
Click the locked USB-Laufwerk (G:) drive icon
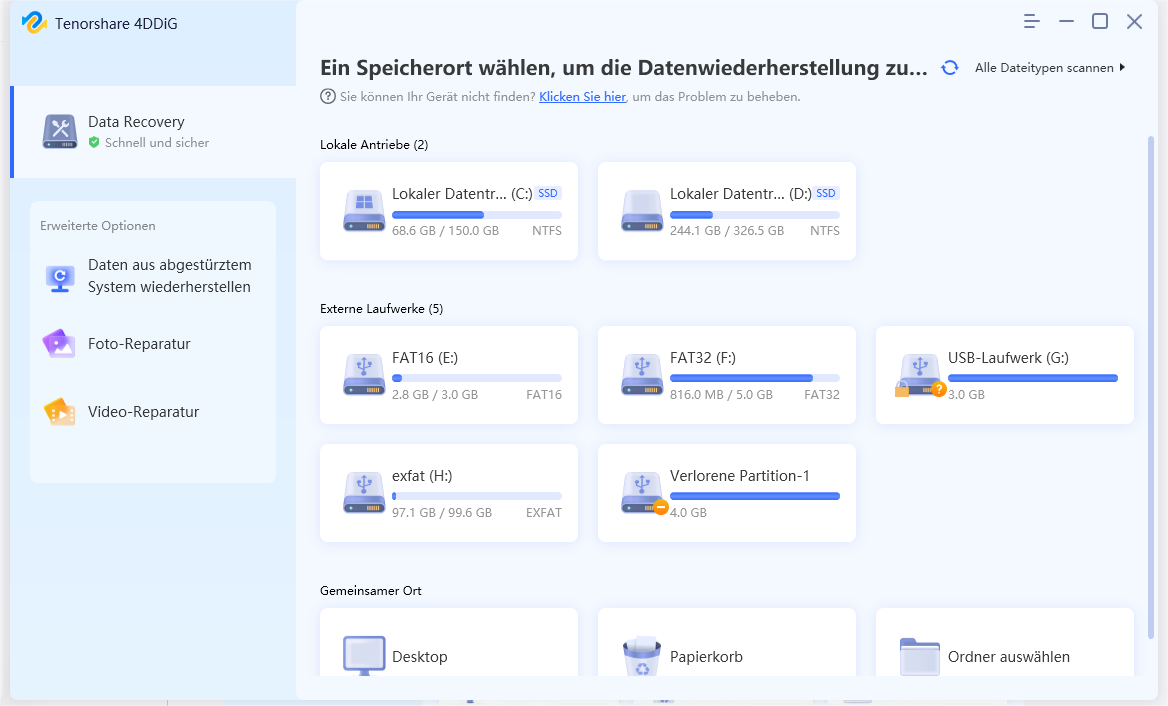(x=920, y=375)
